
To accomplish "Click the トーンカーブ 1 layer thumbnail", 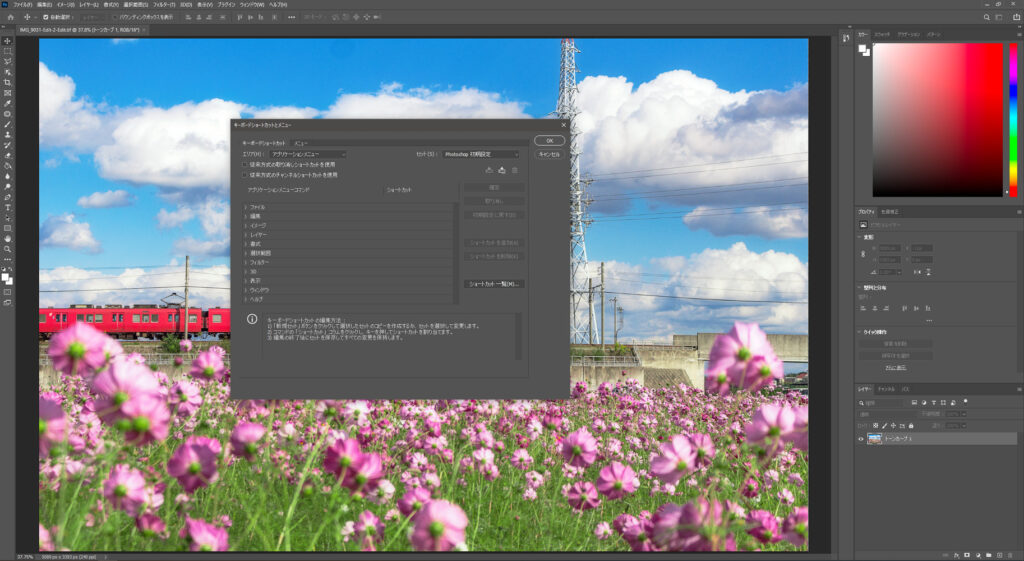I will click(x=874, y=439).
